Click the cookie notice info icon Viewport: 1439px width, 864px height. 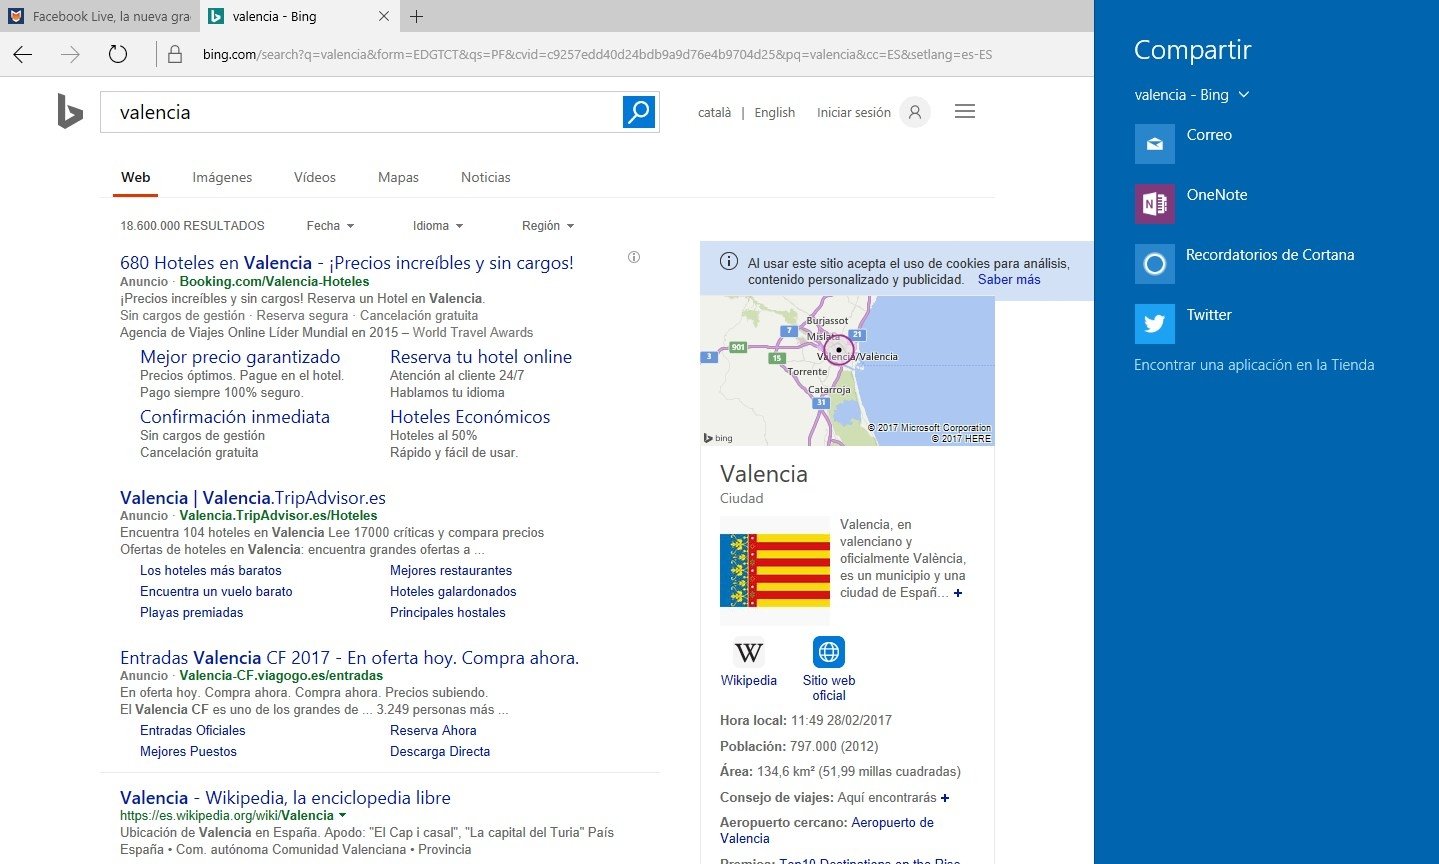click(x=729, y=262)
